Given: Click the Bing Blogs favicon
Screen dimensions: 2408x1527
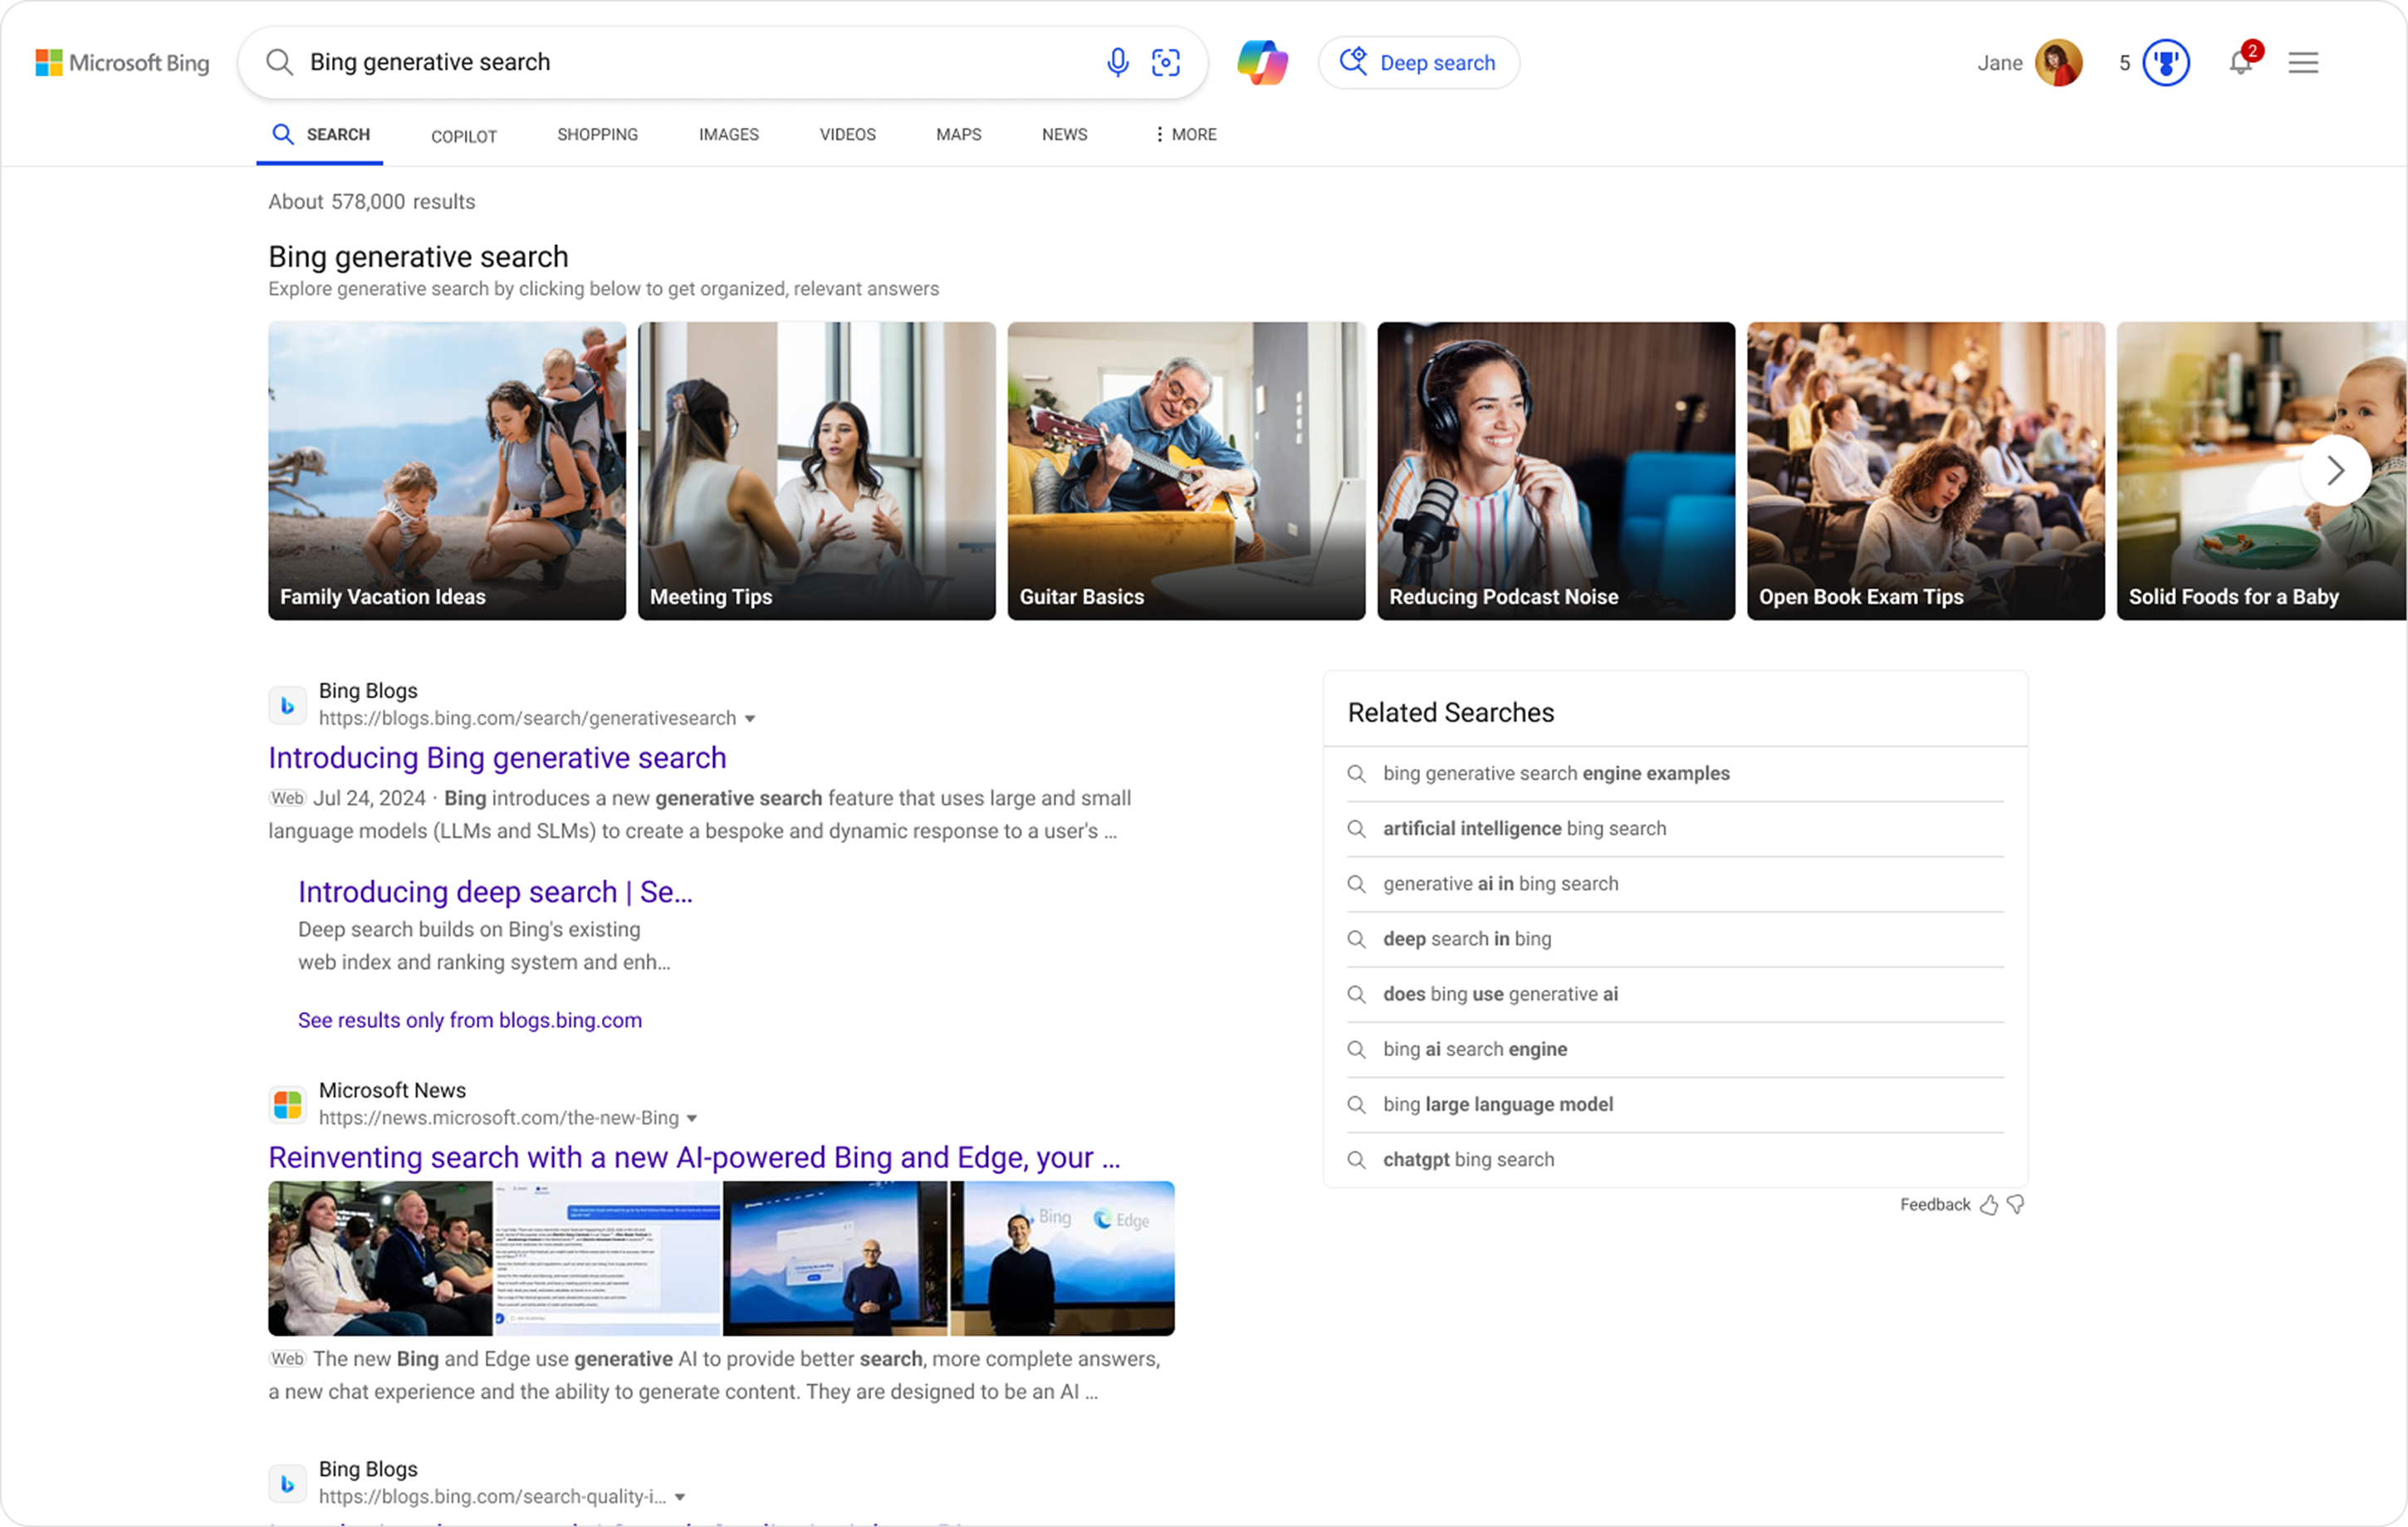Looking at the screenshot, I should click(x=287, y=705).
